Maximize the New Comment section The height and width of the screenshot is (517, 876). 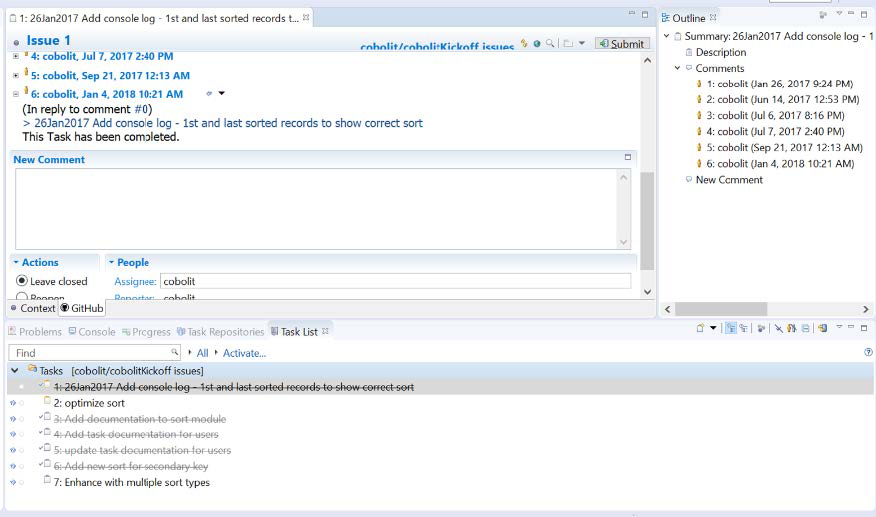627,158
